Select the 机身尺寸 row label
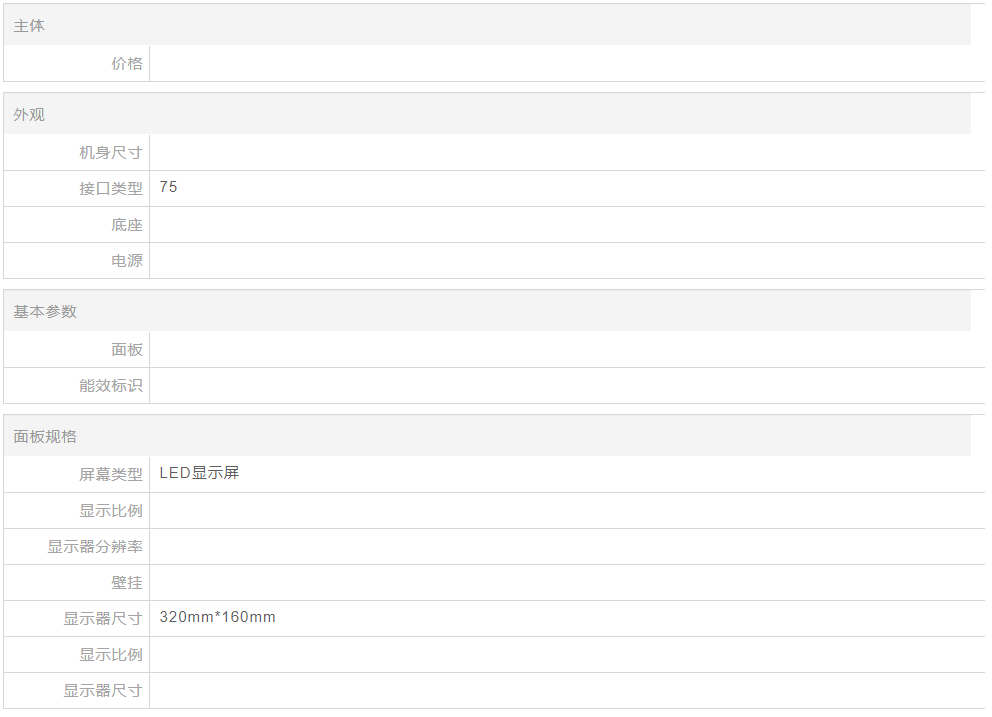The height and width of the screenshot is (717, 992). pos(111,153)
